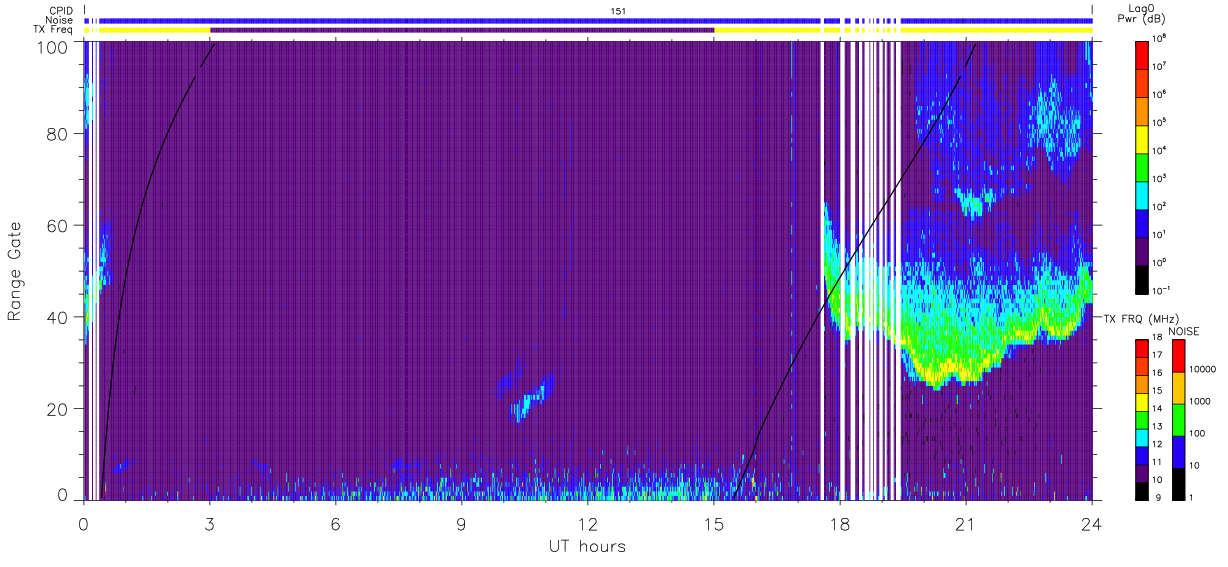Screen dimensions: 1228x567
Task: Click x-axis tick label '9'
Action: 461,523
